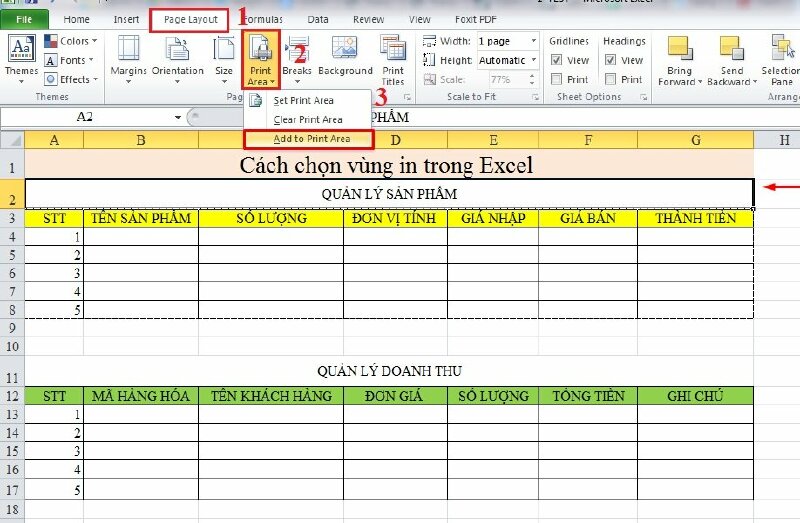Click the Set Print Area page icon
The height and width of the screenshot is (523, 800).
pos(256,101)
